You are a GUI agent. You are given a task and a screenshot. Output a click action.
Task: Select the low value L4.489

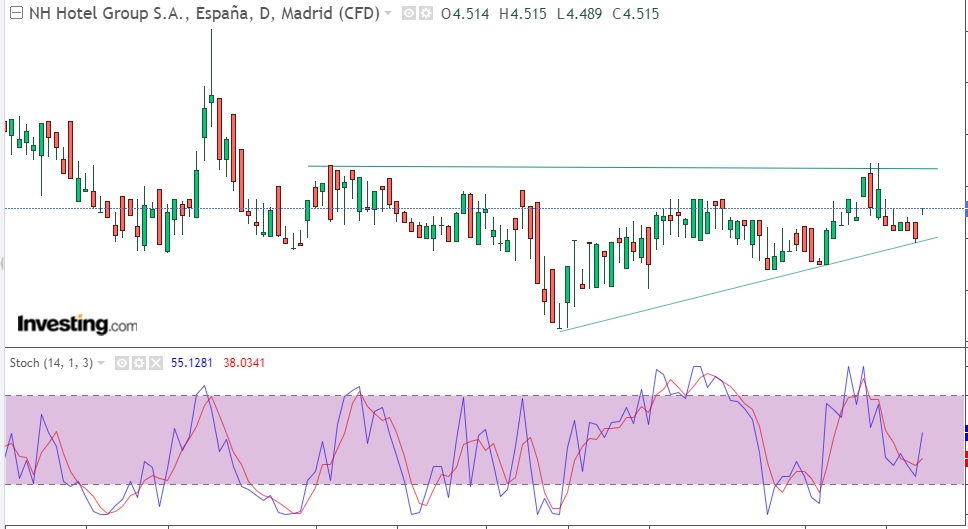click(579, 14)
